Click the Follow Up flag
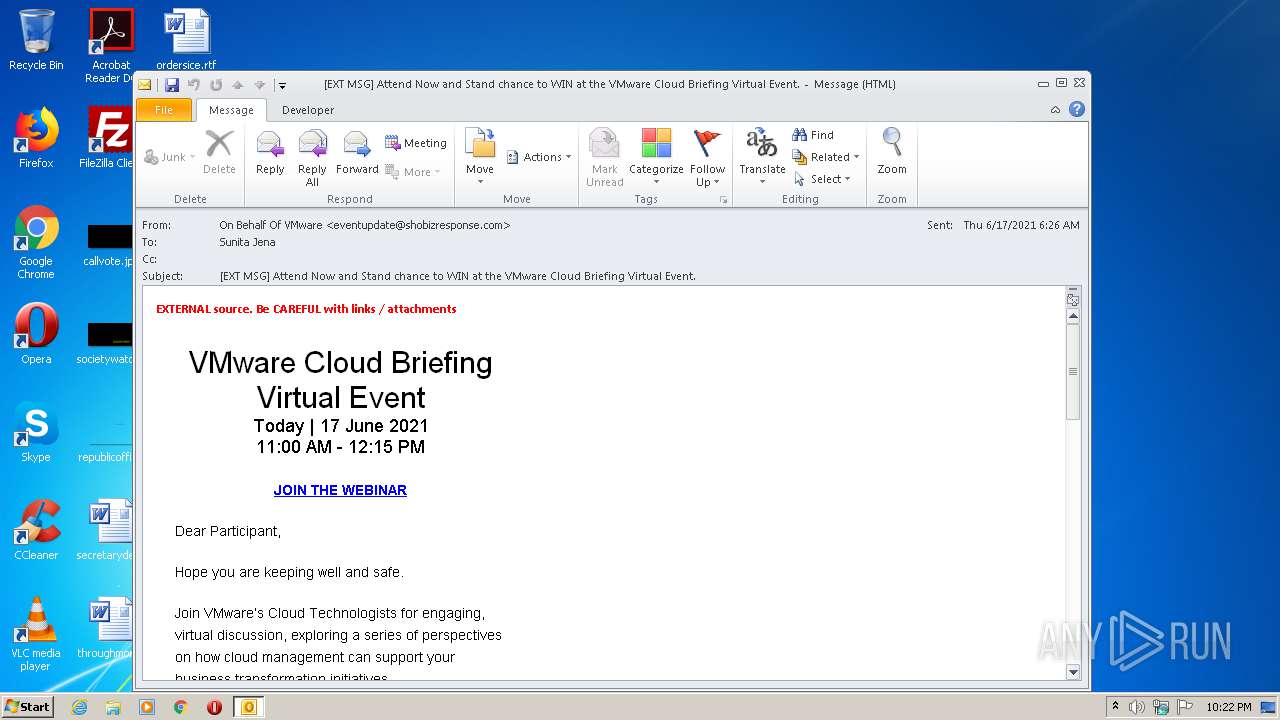Image resolution: width=1280 pixels, height=720 pixels. click(x=707, y=158)
